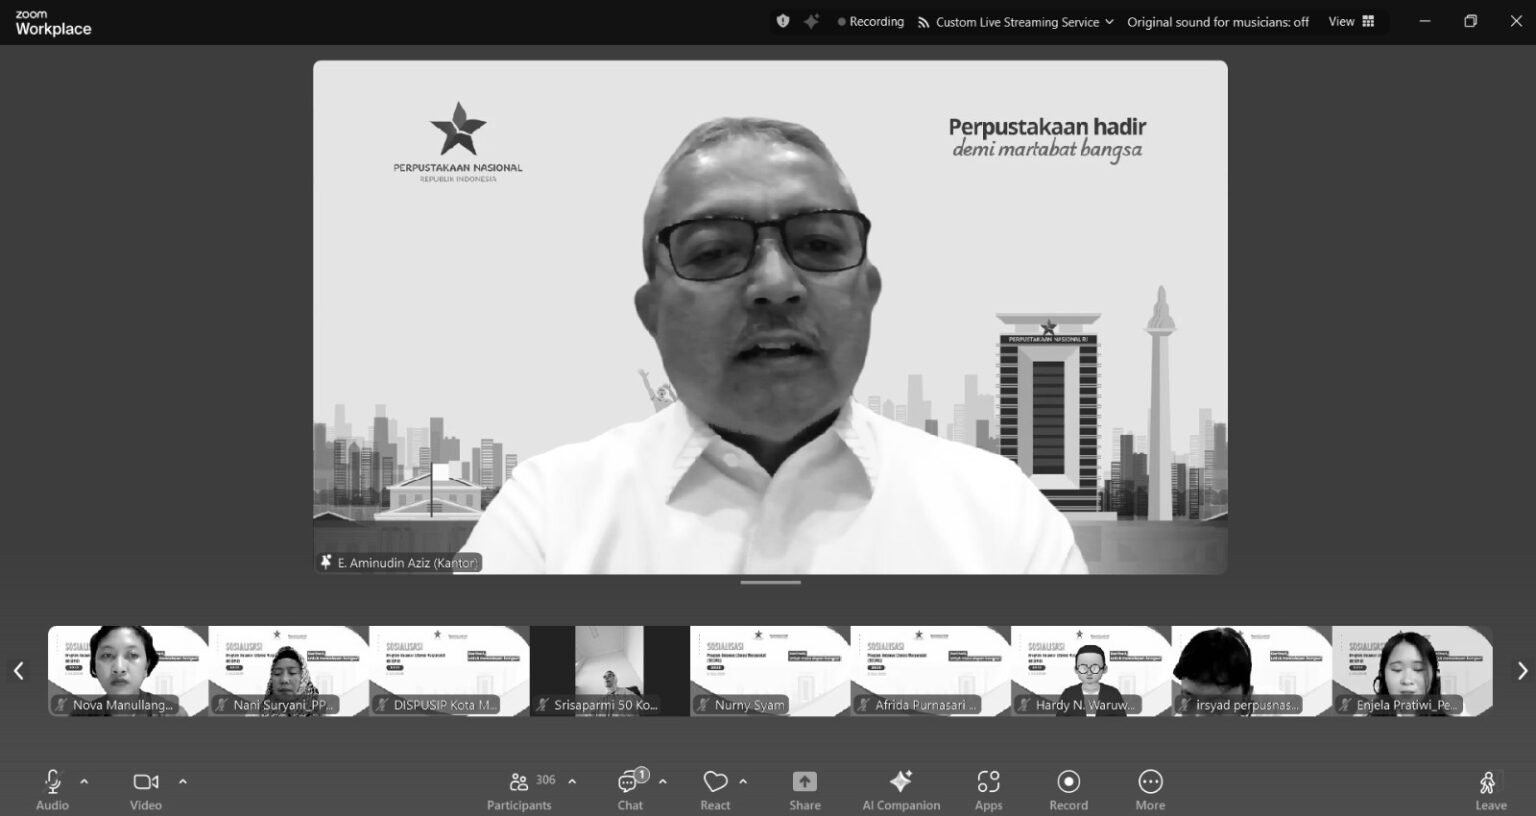Image resolution: width=1536 pixels, height=816 pixels.
Task: Open the More options menu
Action: coord(1150,789)
